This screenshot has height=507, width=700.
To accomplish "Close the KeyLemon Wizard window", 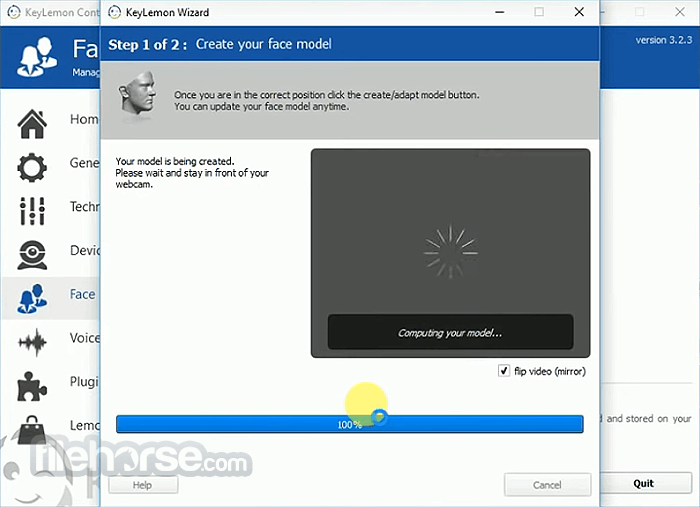I will pyautogui.click(x=579, y=12).
